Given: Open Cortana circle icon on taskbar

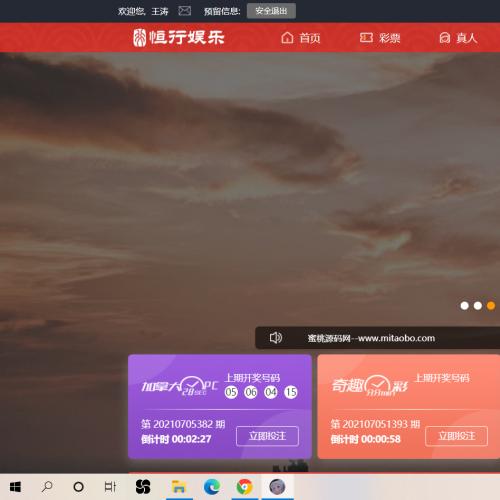Looking at the screenshot, I should pyautogui.click(x=79, y=487).
